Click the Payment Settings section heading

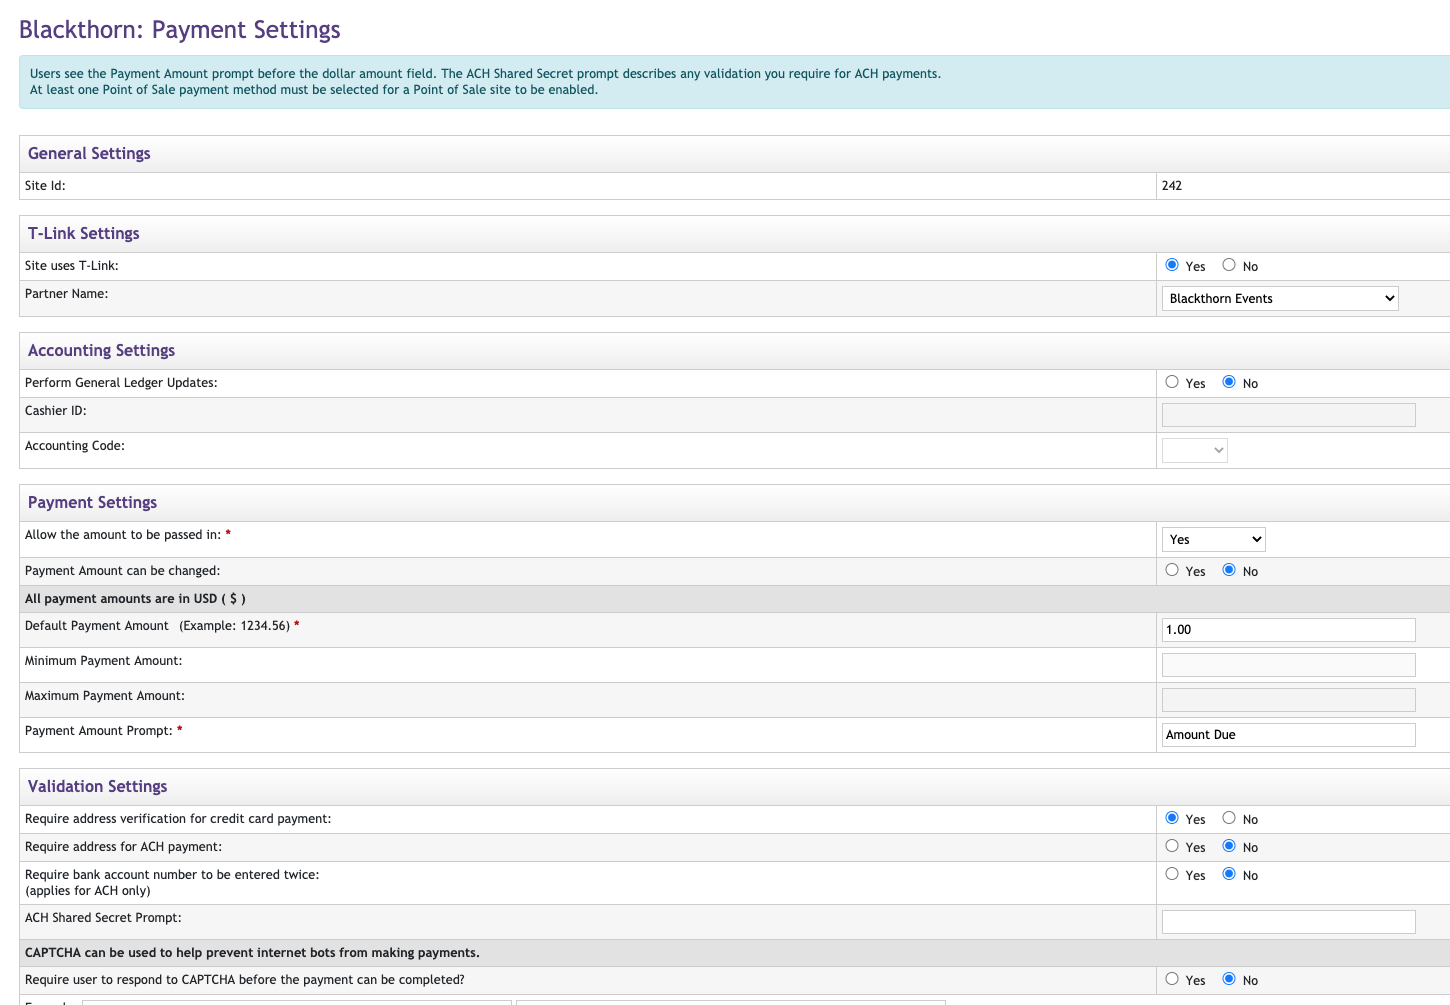92,502
